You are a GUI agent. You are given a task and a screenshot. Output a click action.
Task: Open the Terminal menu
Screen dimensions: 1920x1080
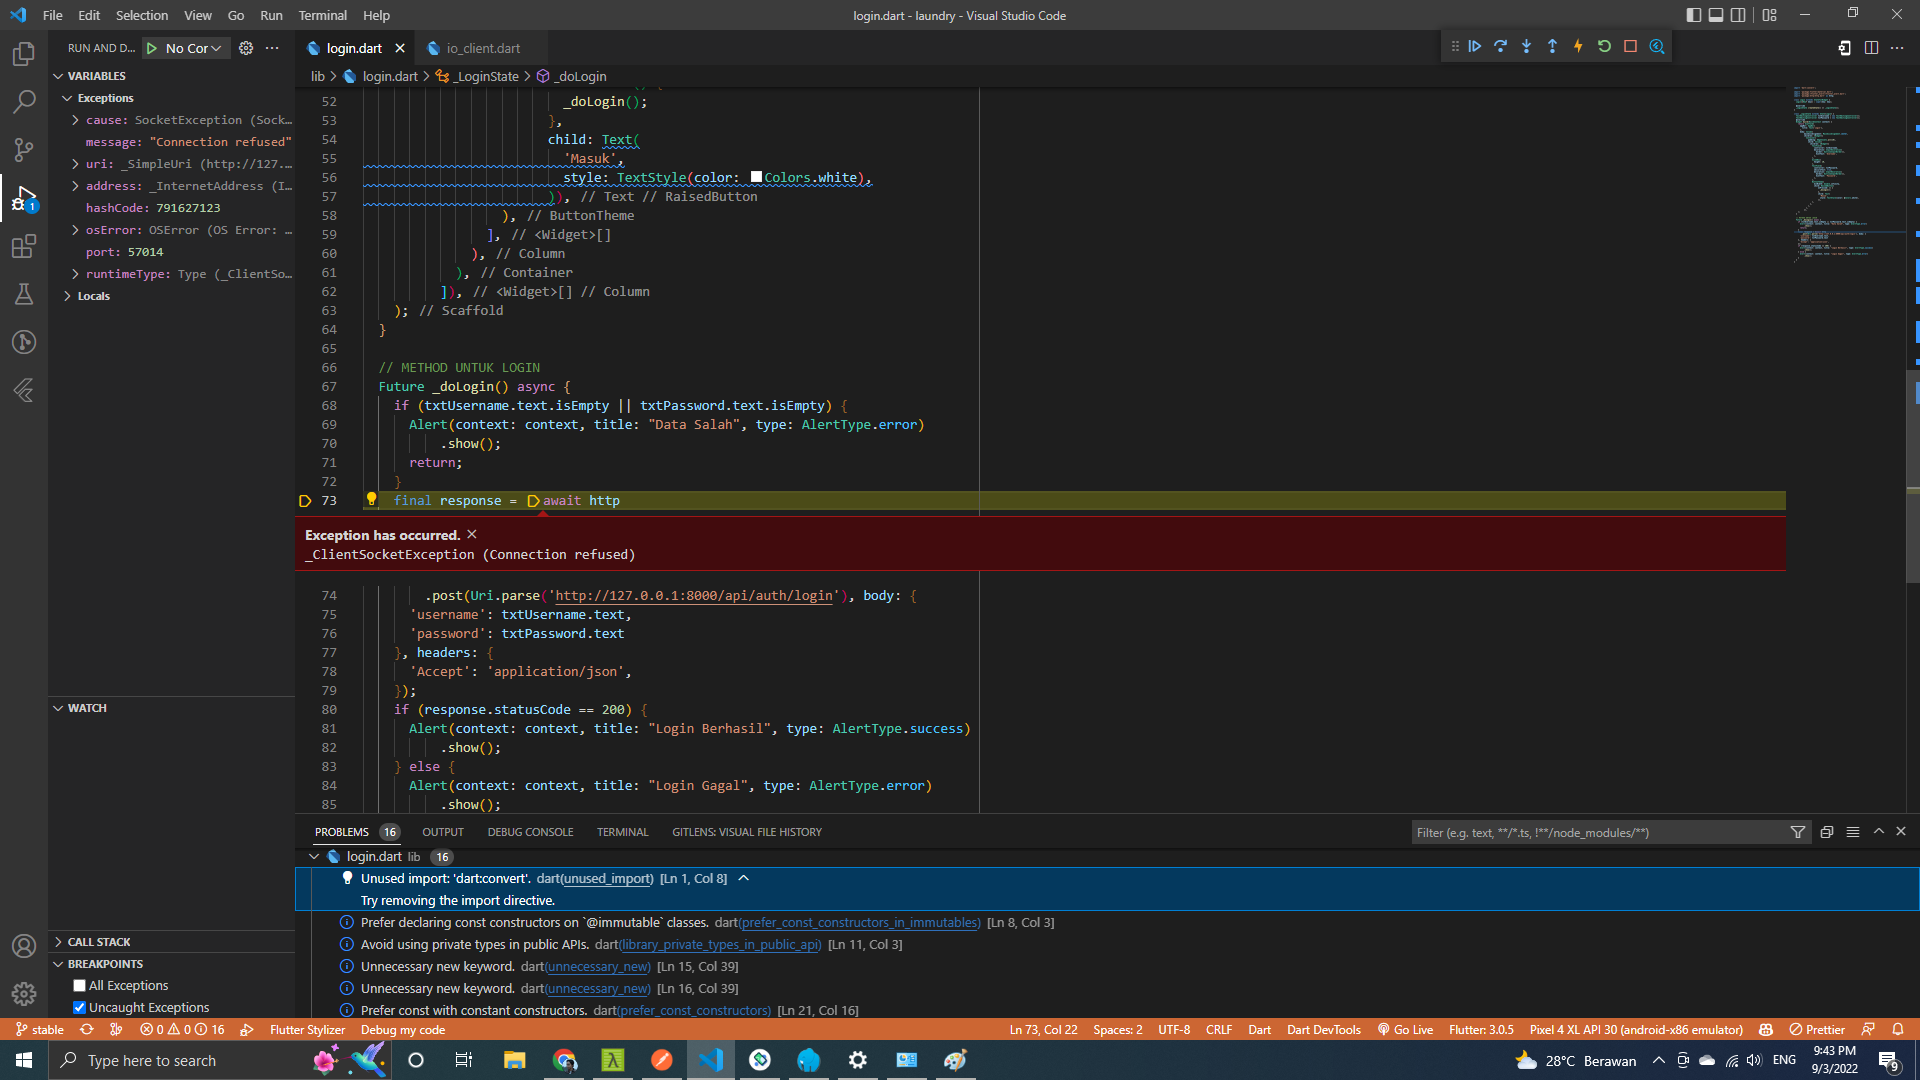(x=322, y=15)
